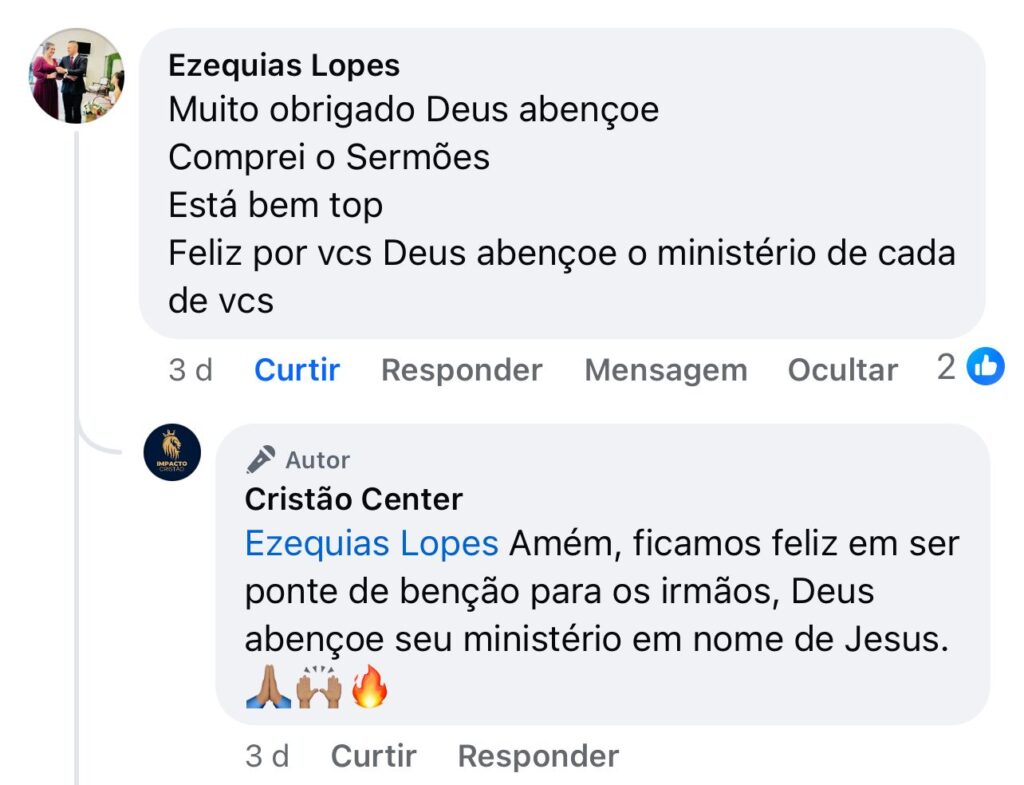Image resolution: width=1024 pixels, height=785 pixels.
Task: Like Ezequias Lopes' comment with Curtir
Action: click(x=297, y=370)
